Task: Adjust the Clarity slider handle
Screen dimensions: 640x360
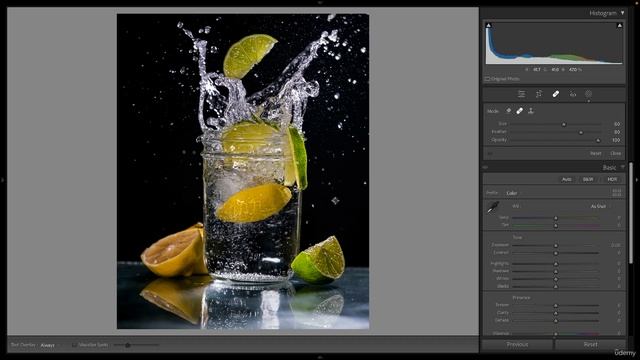Action: pyautogui.click(x=556, y=313)
